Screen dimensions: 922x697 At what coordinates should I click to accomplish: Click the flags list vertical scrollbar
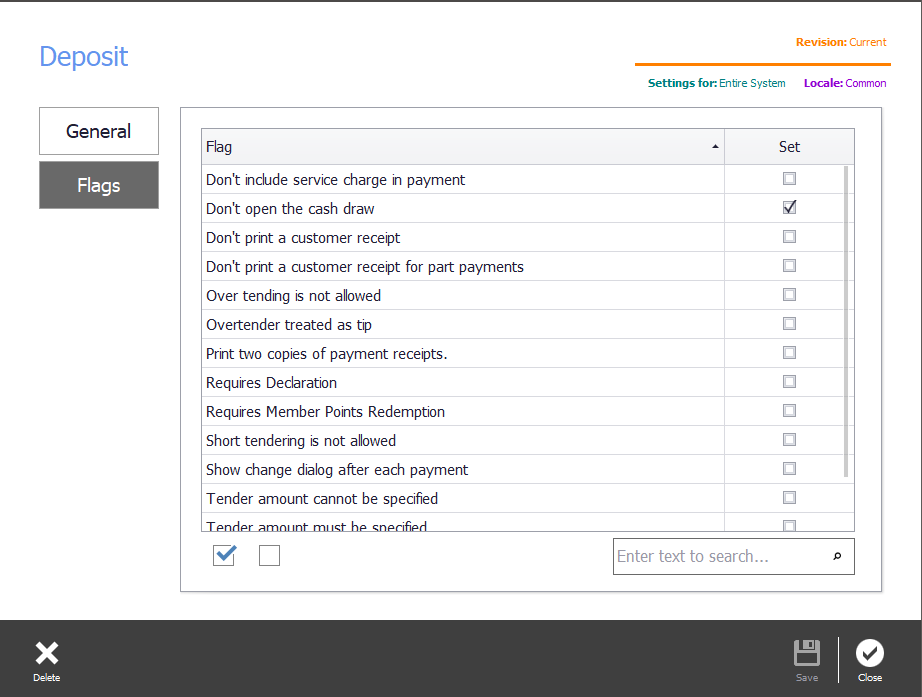pyautogui.click(x=847, y=320)
